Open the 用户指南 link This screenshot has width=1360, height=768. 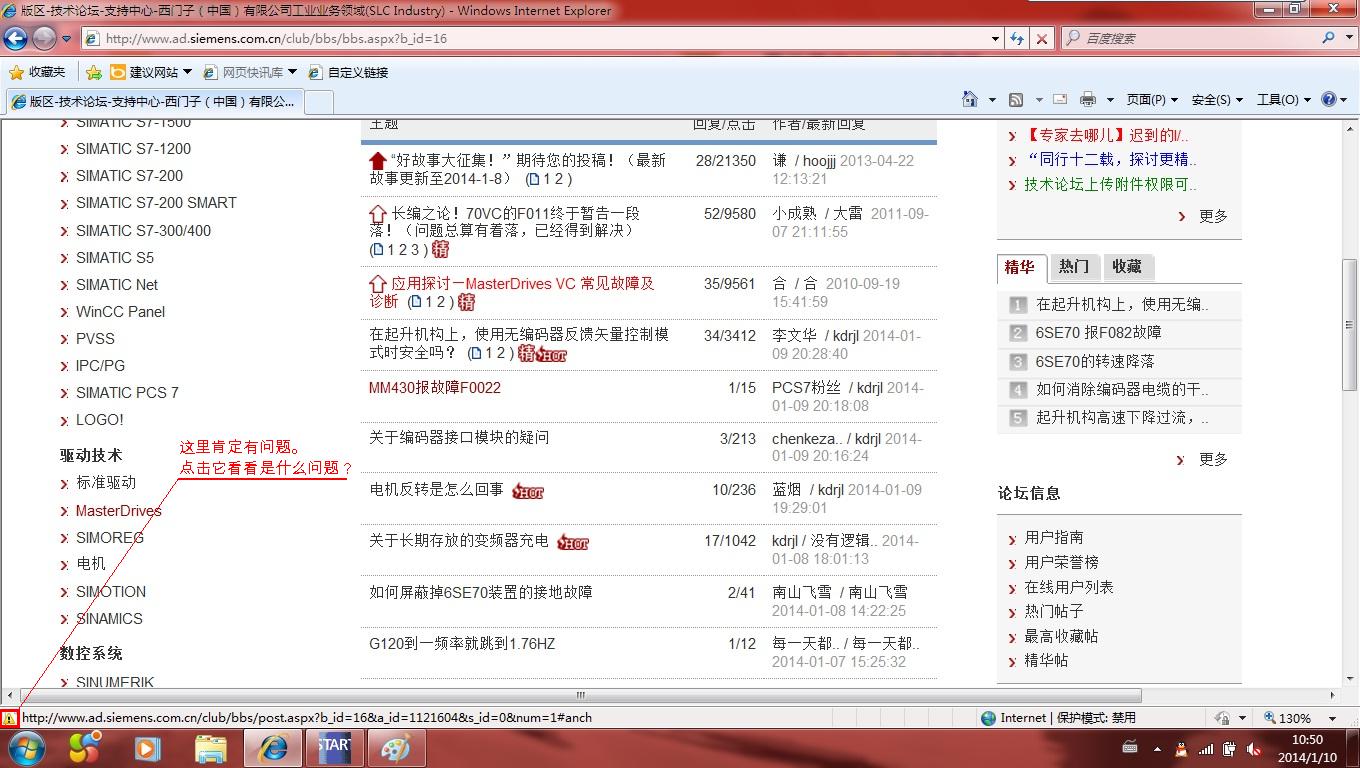pyautogui.click(x=1054, y=538)
